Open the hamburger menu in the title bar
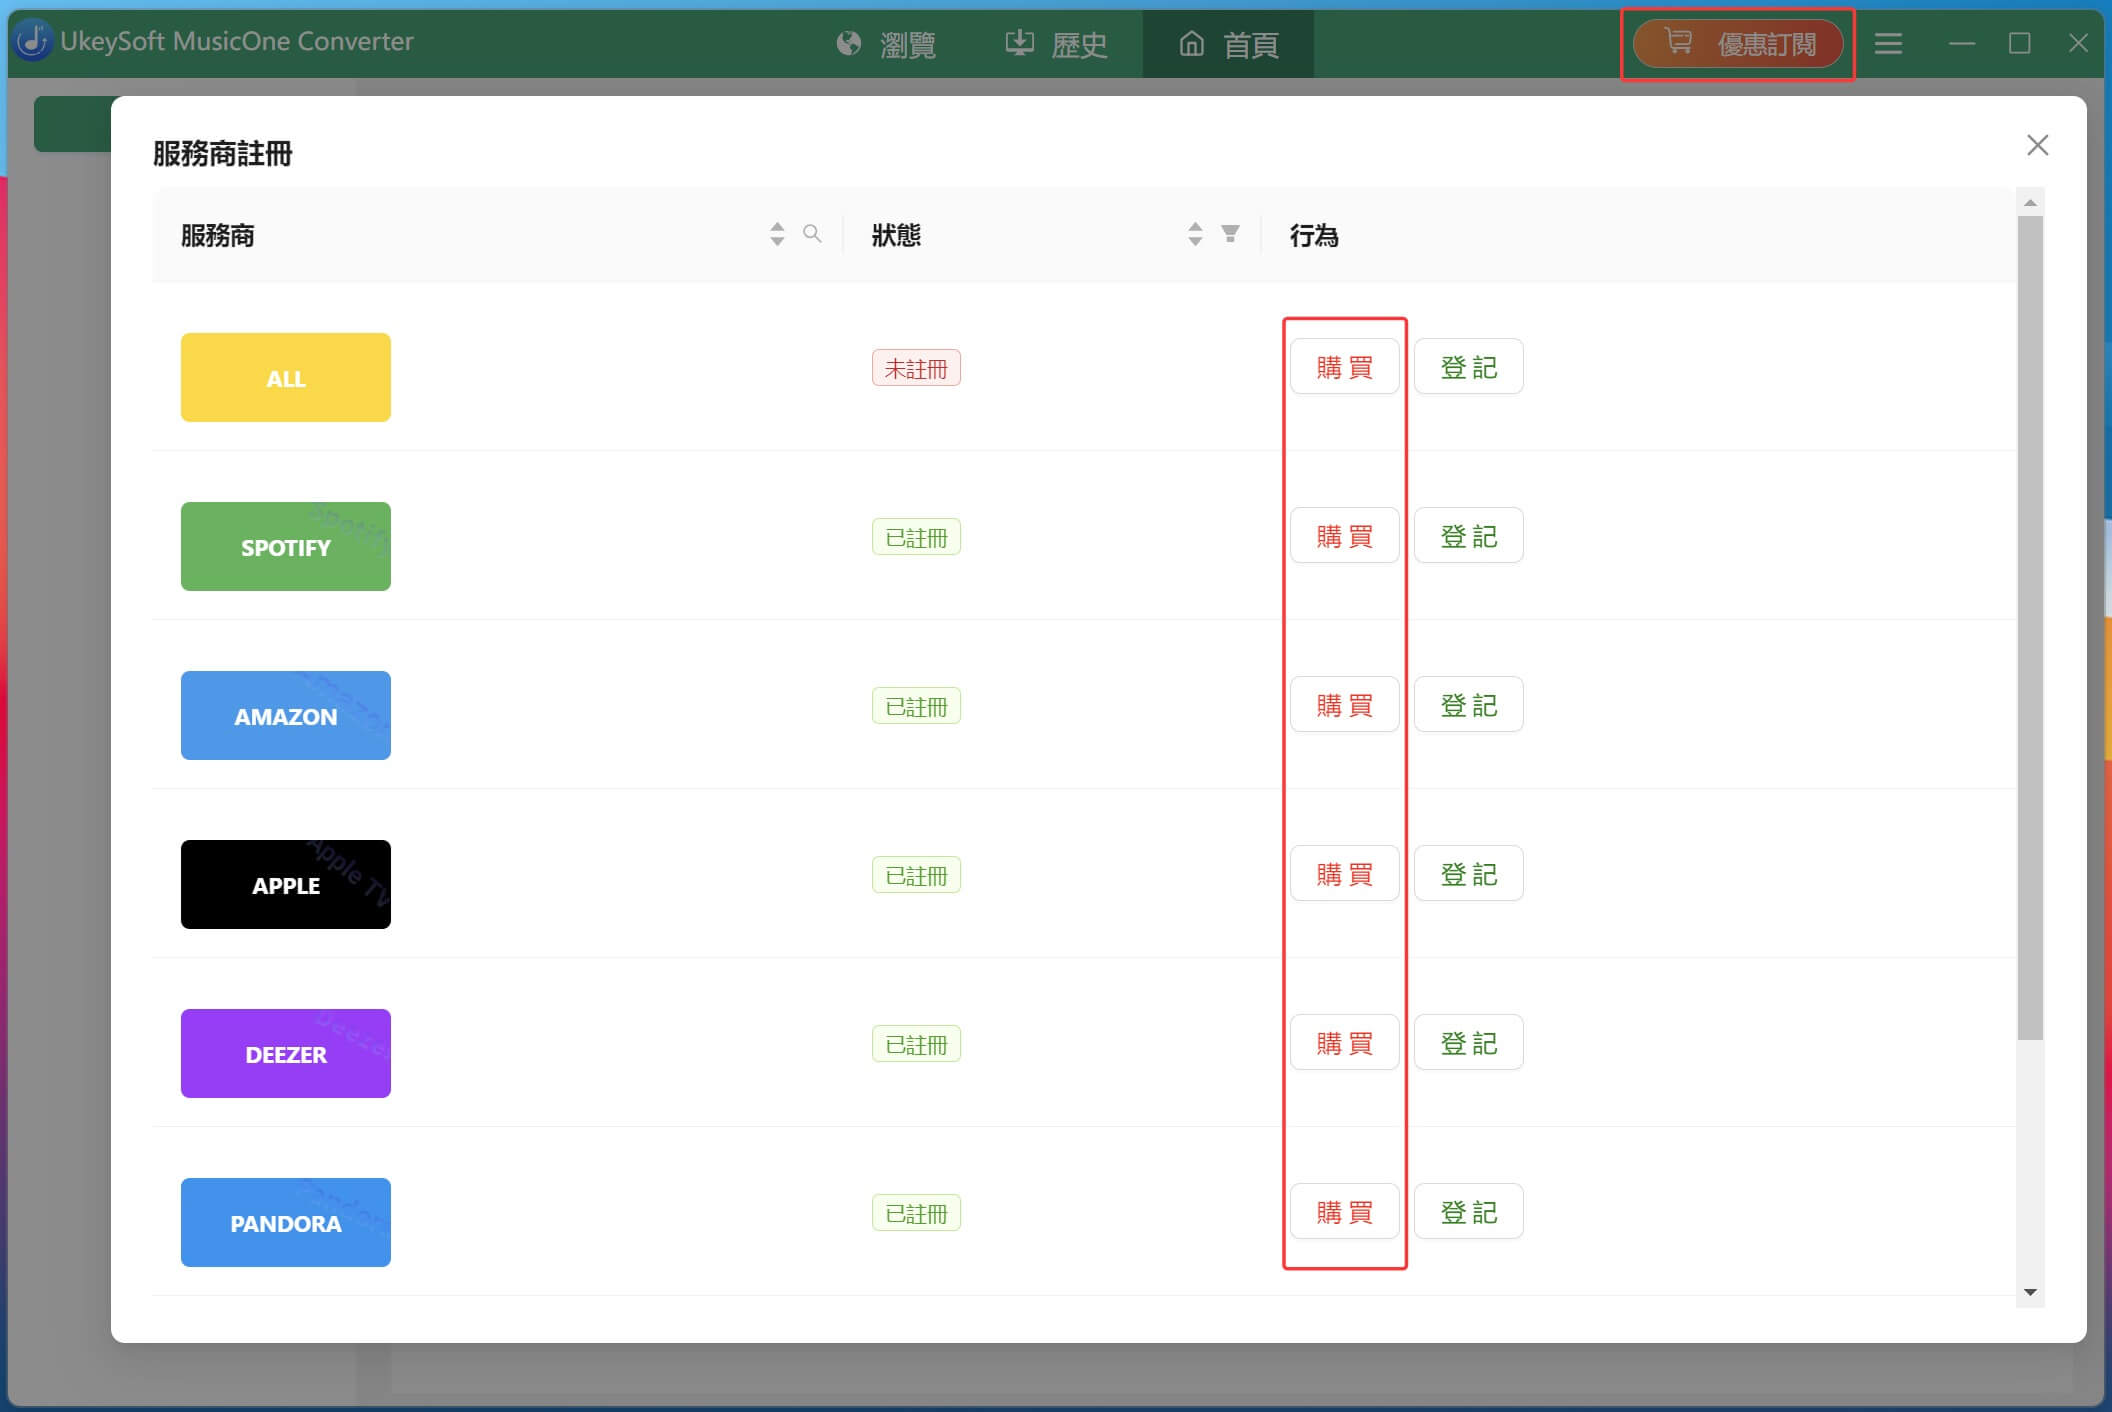This screenshot has width=2112, height=1412. tap(1889, 43)
